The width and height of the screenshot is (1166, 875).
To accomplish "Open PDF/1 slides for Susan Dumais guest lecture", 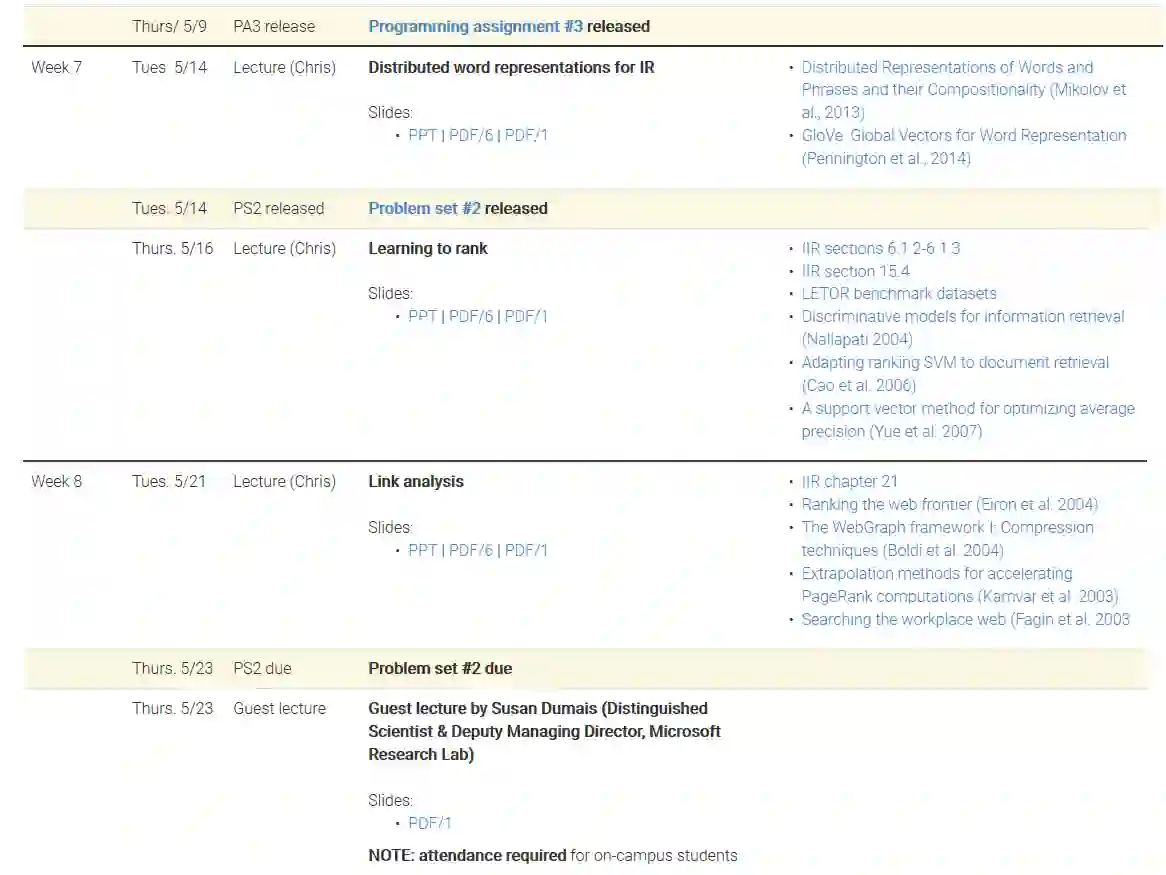I will point(430,824).
